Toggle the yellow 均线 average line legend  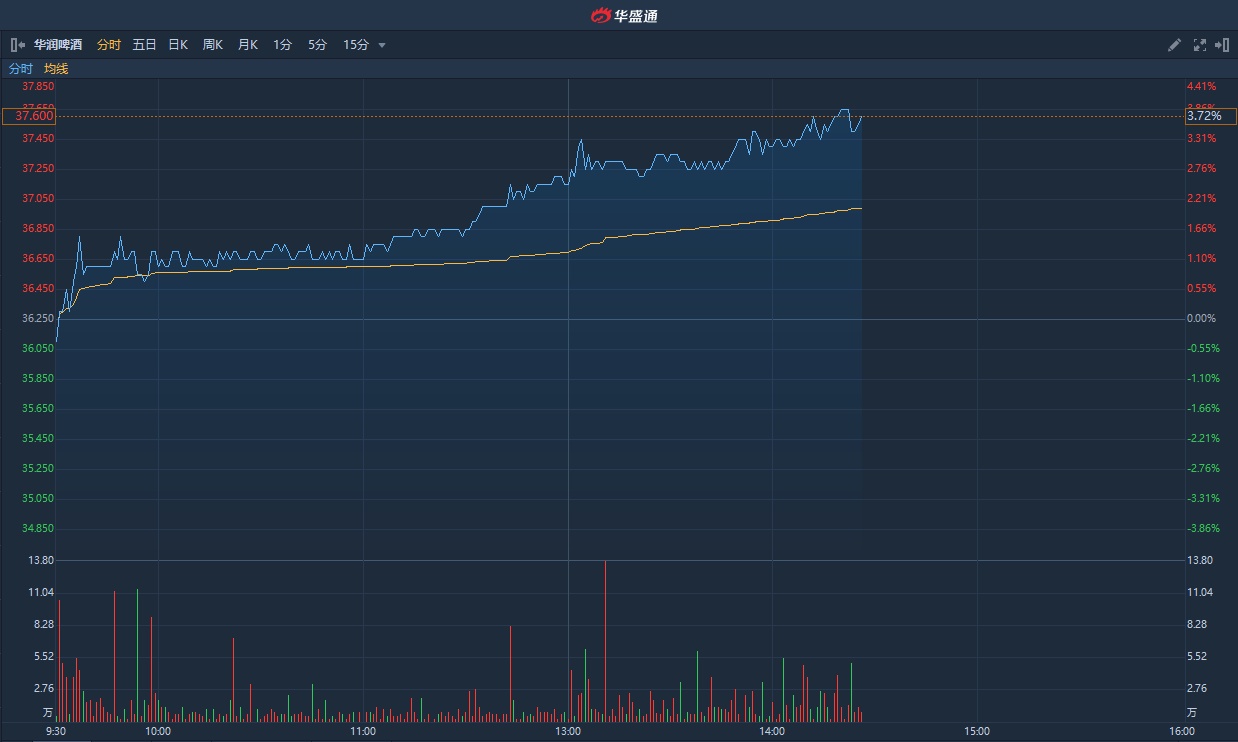pyautogui.click(x=56, y=69)
